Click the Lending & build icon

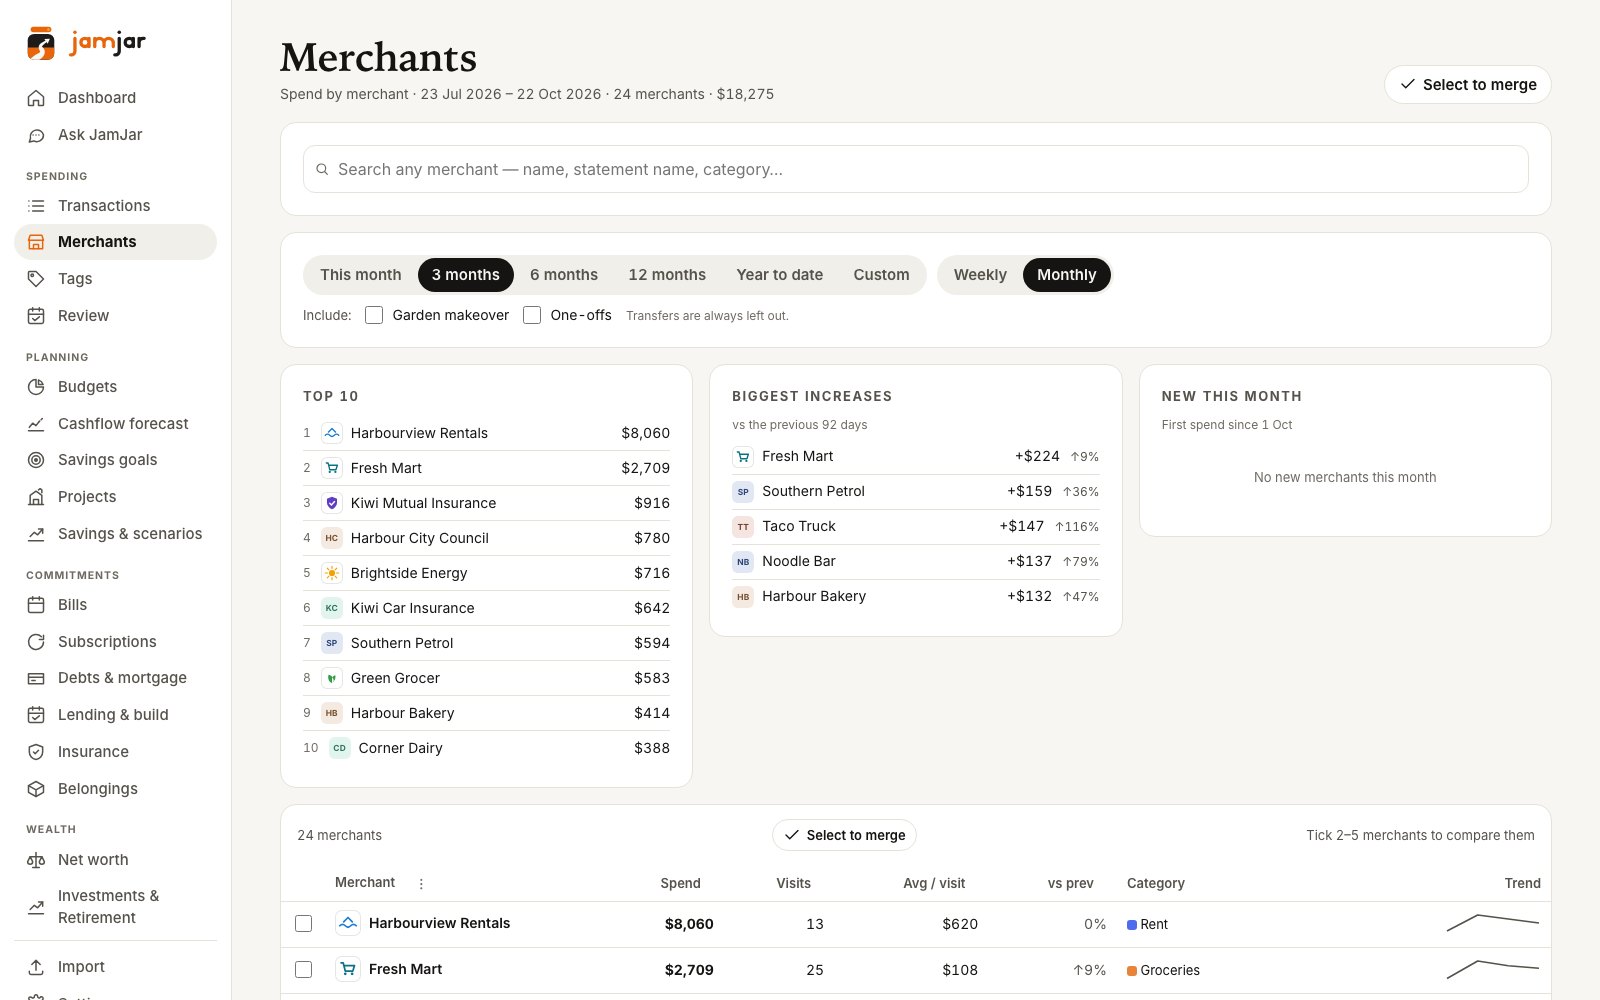36,715
